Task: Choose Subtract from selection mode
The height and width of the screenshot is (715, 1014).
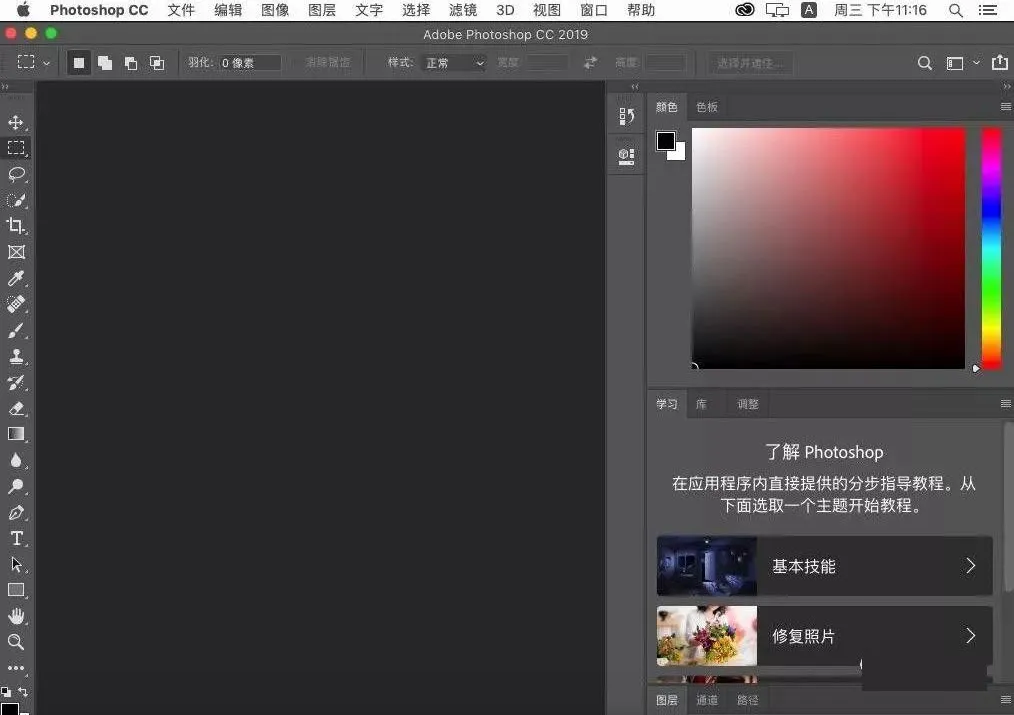Action: point(131,63)
